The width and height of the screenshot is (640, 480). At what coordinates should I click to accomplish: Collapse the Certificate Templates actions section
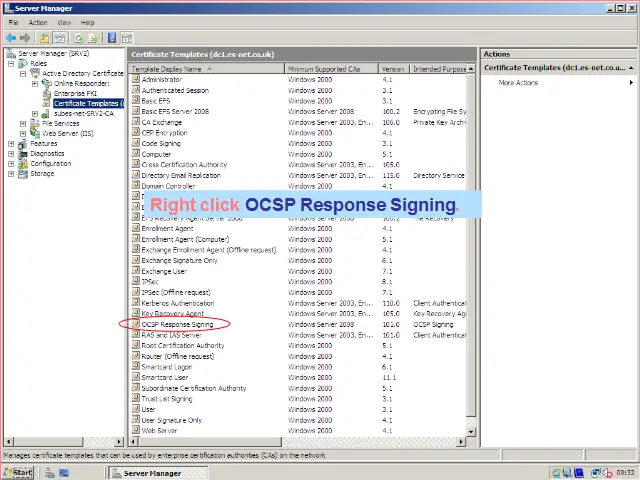[631, 68]
